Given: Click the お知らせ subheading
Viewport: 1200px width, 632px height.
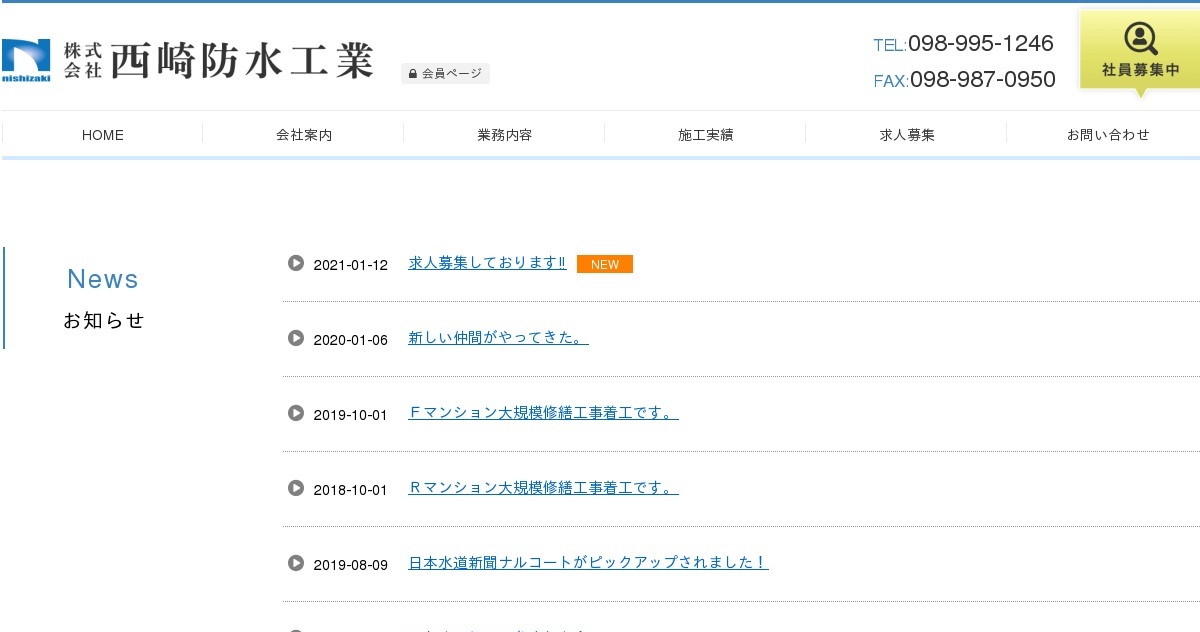Looking at the screenshot, I should click(x=104, y=321).
